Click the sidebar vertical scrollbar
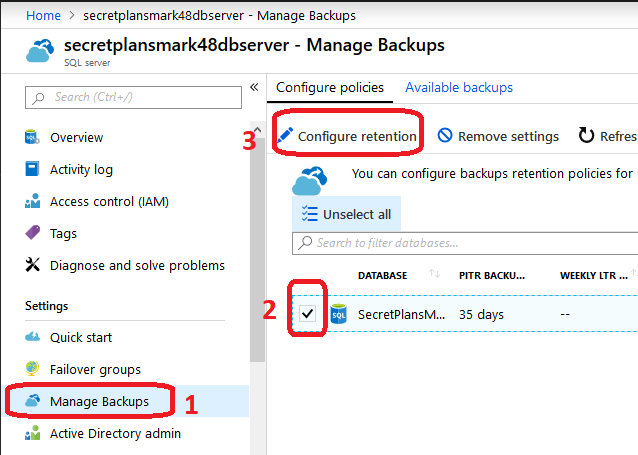638x455 pixels. (257, 249)
